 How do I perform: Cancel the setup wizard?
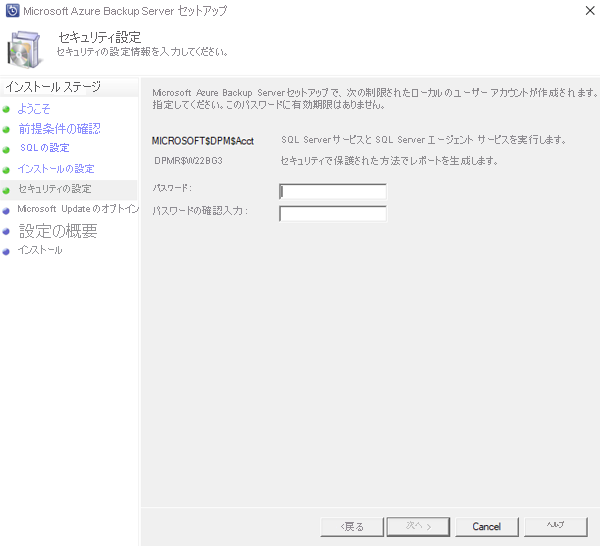point(487,527)
